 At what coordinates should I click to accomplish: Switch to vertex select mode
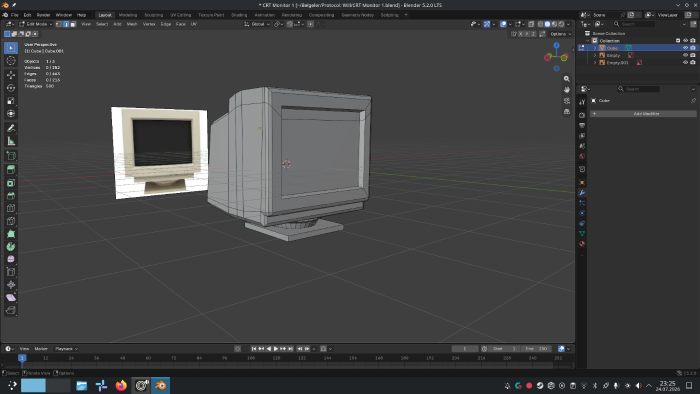58,24
